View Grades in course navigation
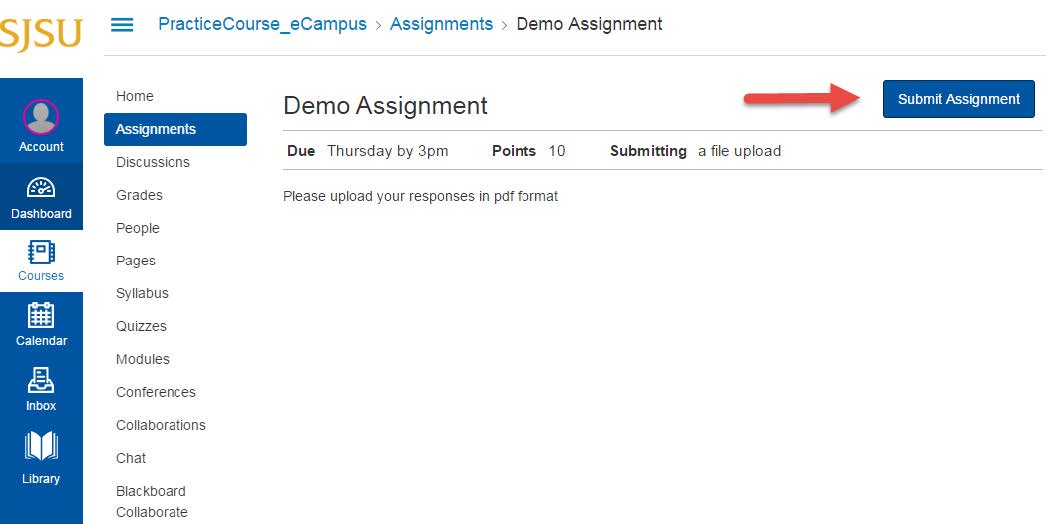 point(139,195)
